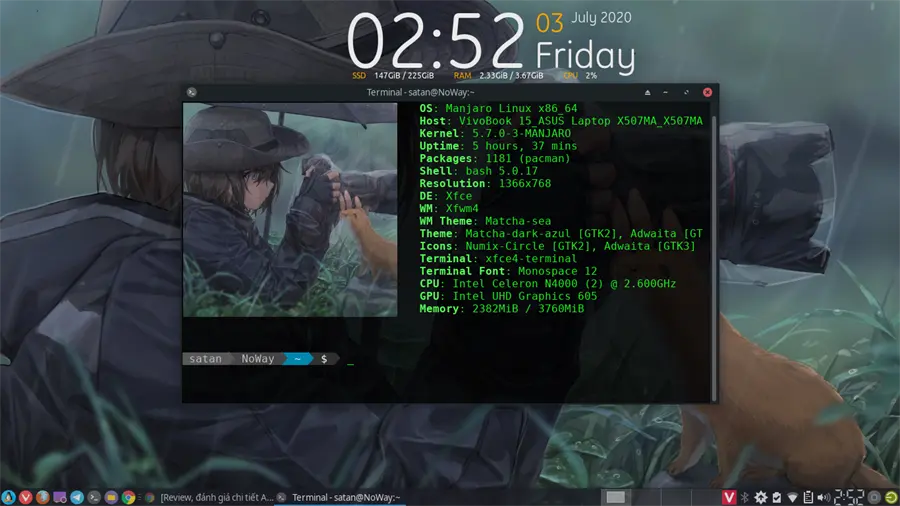Click the Terminal Font: Monospace 12 line
The height and width of the screenshot is (506, 900).
508,271
